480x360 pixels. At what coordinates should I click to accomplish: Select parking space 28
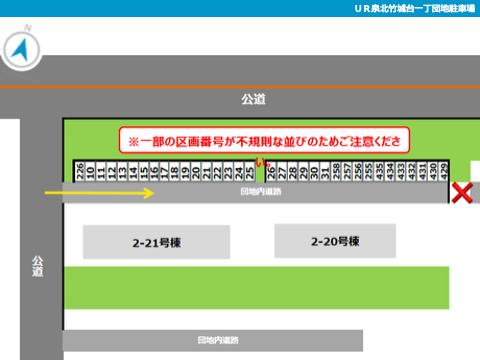point(293,171)
